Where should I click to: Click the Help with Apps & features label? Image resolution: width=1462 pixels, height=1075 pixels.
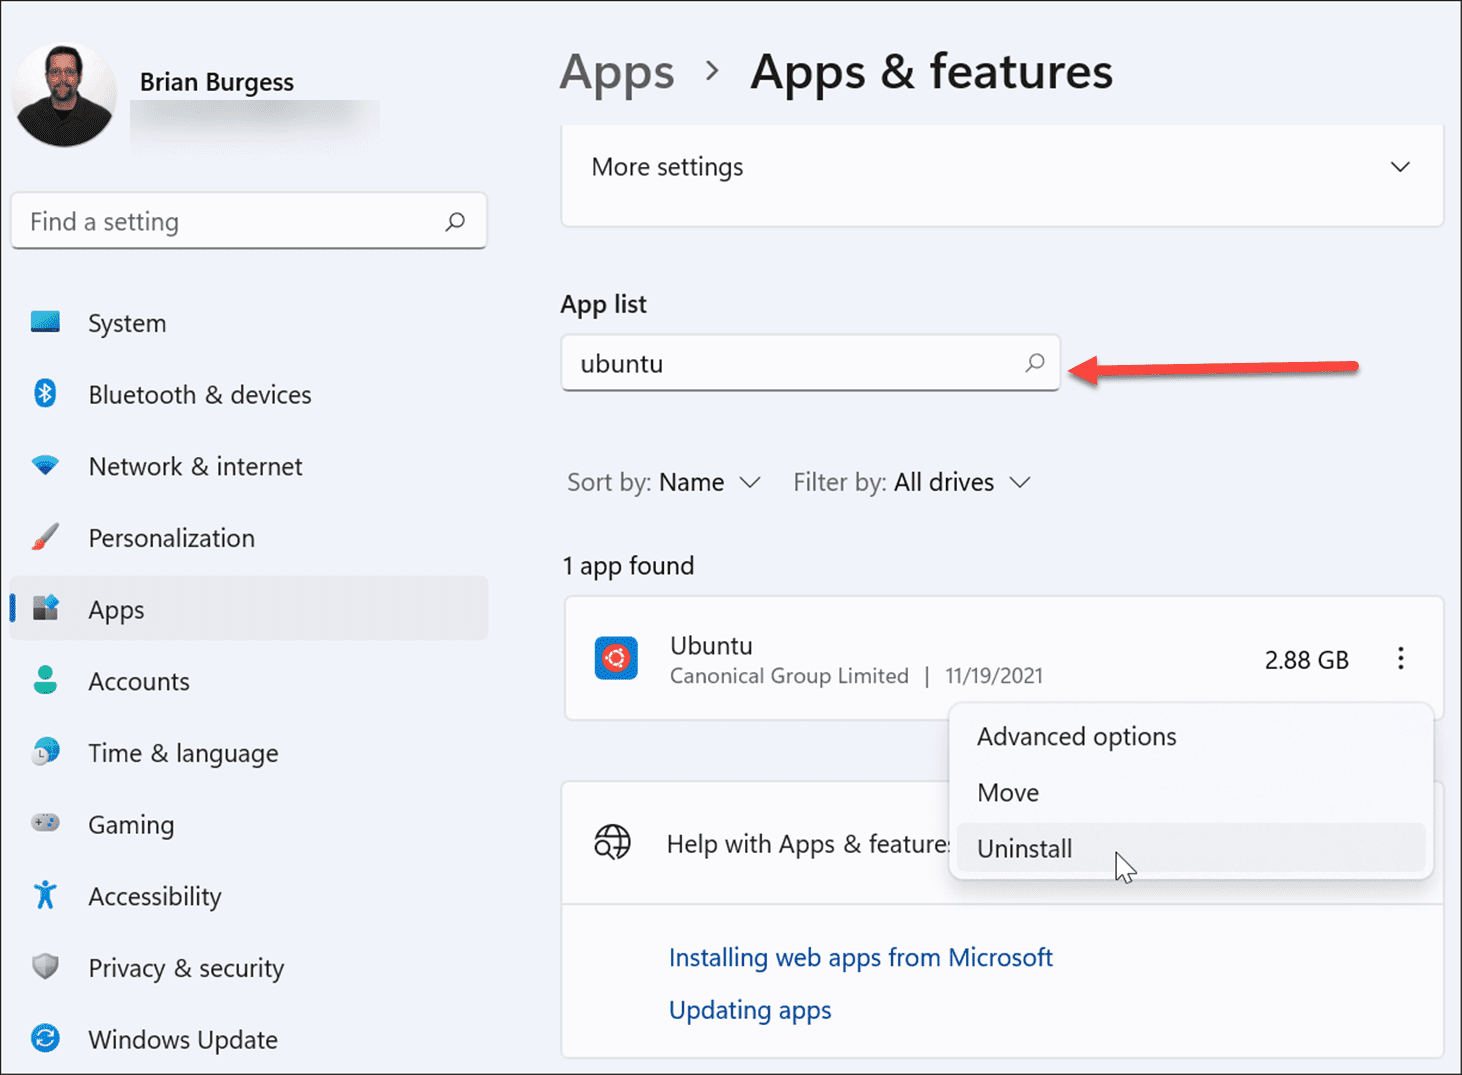[x=807, y=844]
